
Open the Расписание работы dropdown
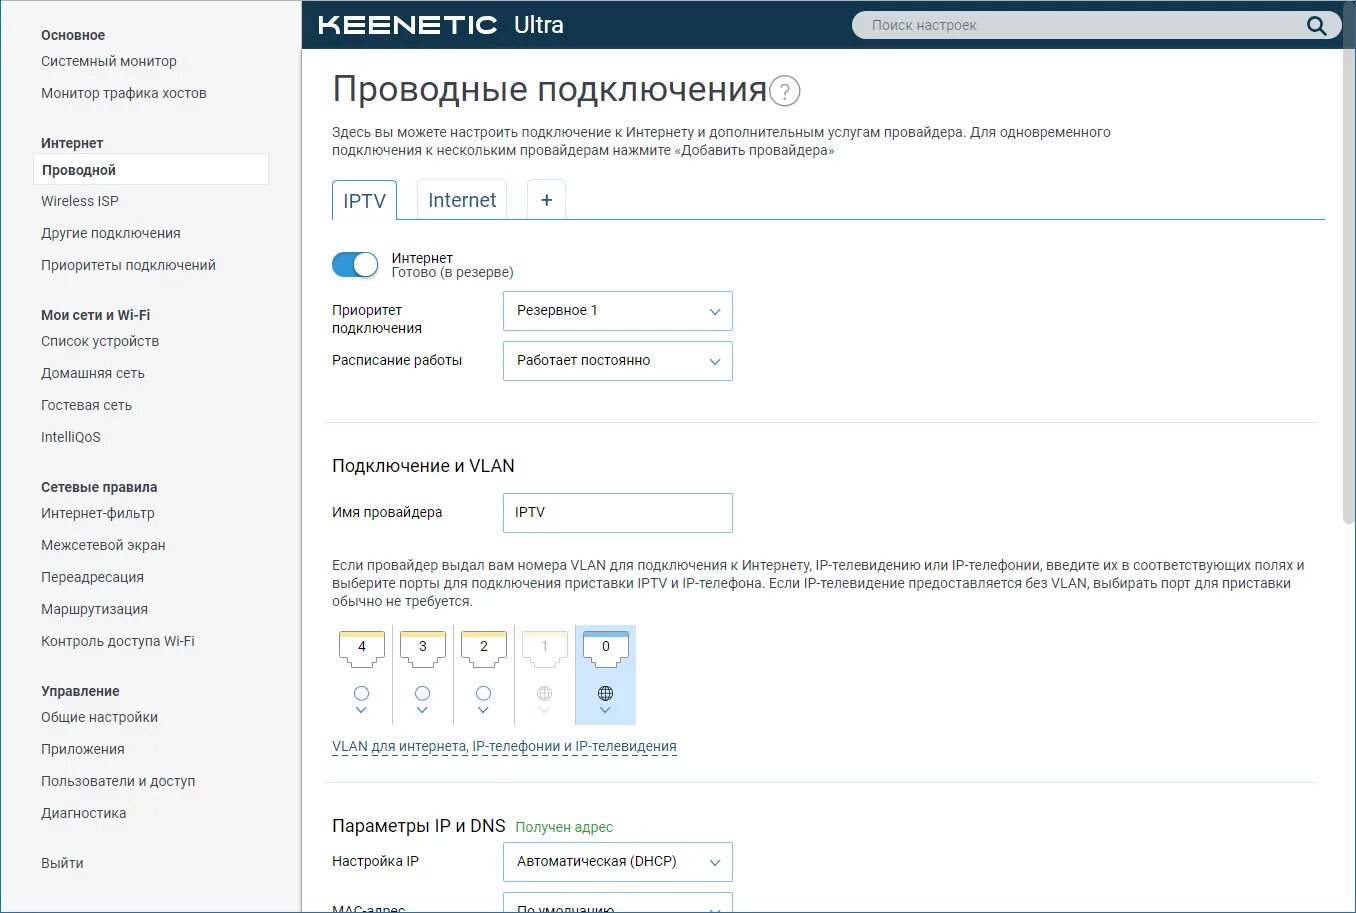coord(618,361)
